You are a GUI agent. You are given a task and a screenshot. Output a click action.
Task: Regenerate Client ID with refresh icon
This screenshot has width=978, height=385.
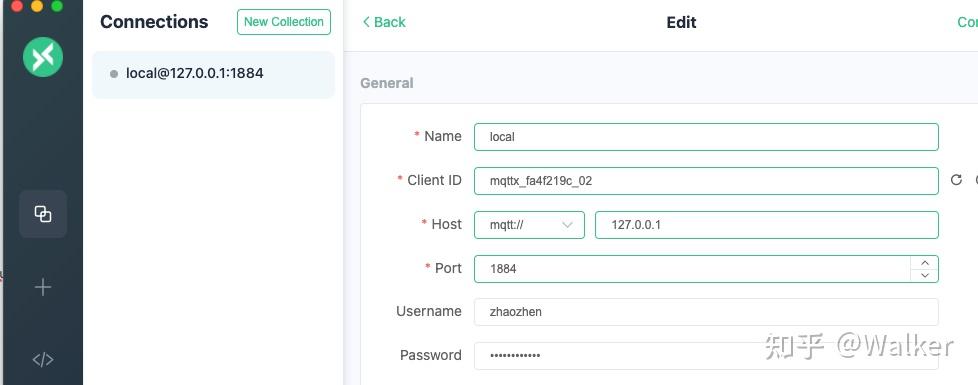pos(956,180)
